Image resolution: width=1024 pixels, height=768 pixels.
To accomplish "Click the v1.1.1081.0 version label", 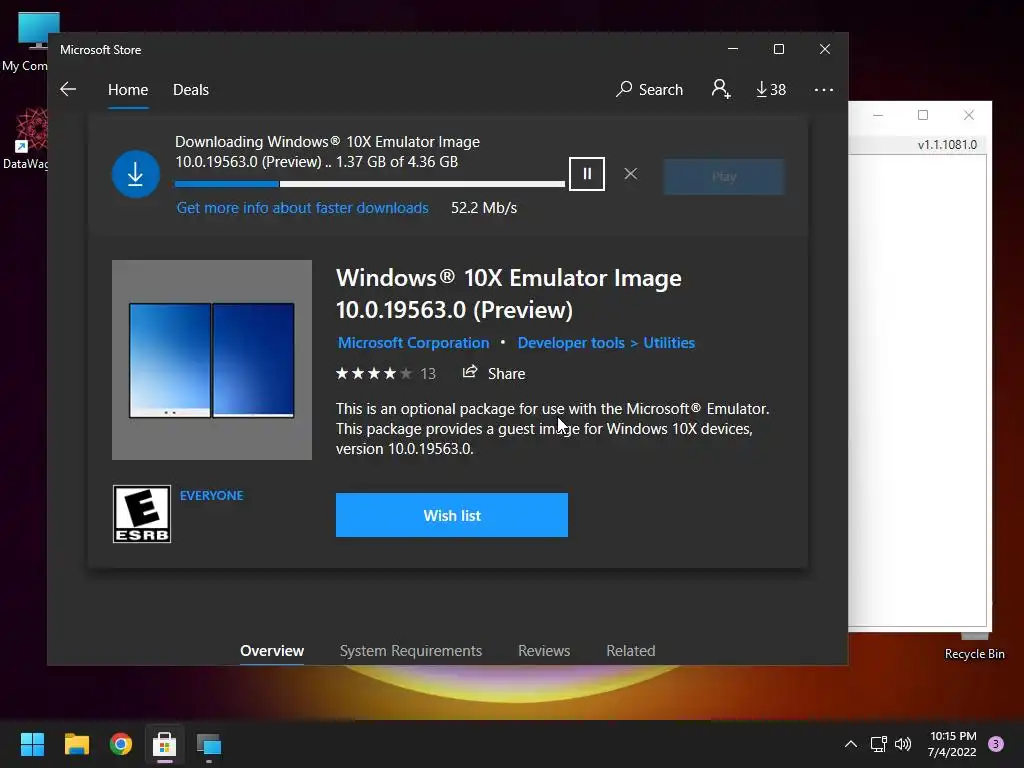I will [947, 144].
